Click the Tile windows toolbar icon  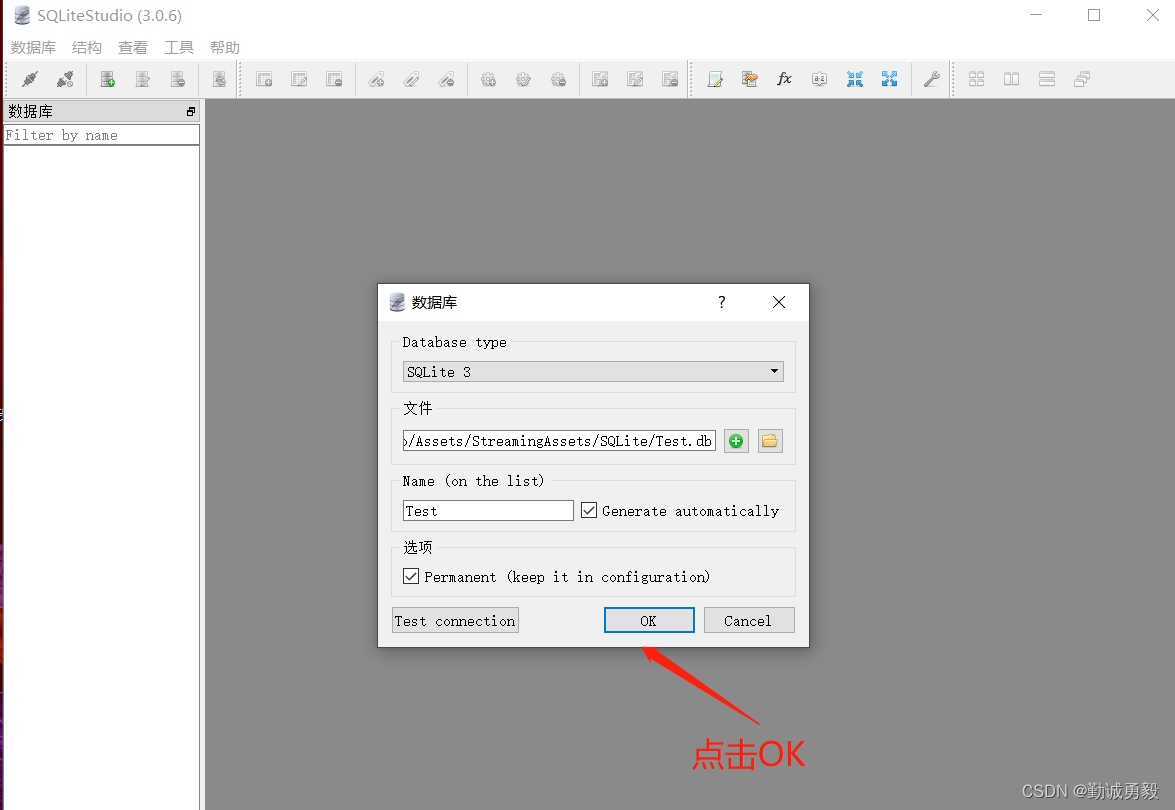(x=976, y=79)
